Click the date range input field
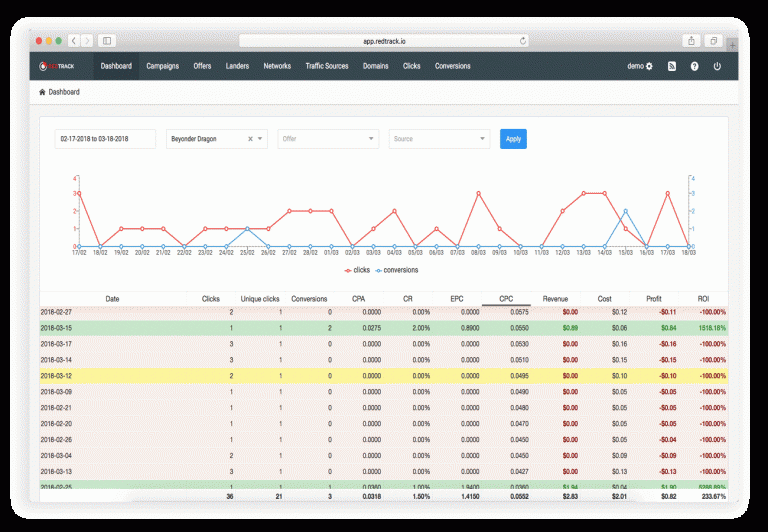This screenshot has width=768, height=532. click(x=105, y=139)
